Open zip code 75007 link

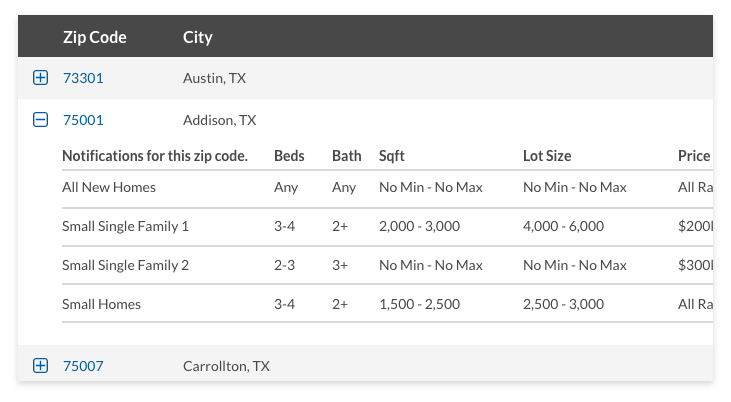(x=83, y=366)
